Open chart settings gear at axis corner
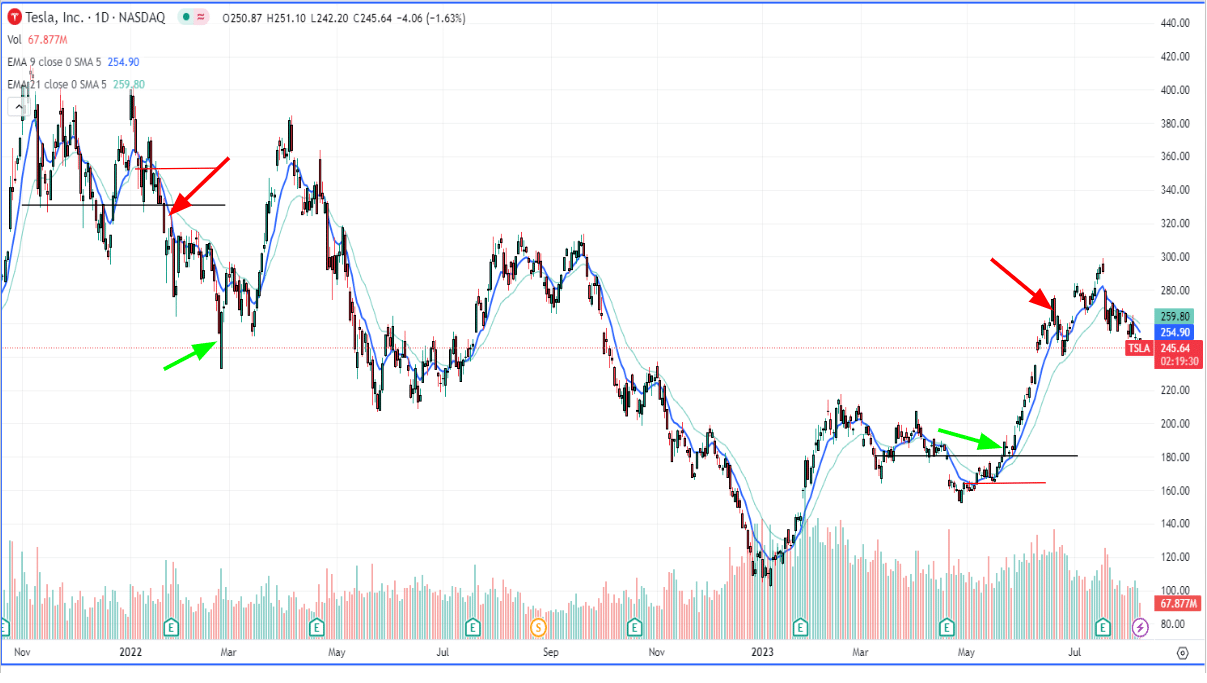Viewport: 1207px width, 683px height. click(x=1182, y=652)
